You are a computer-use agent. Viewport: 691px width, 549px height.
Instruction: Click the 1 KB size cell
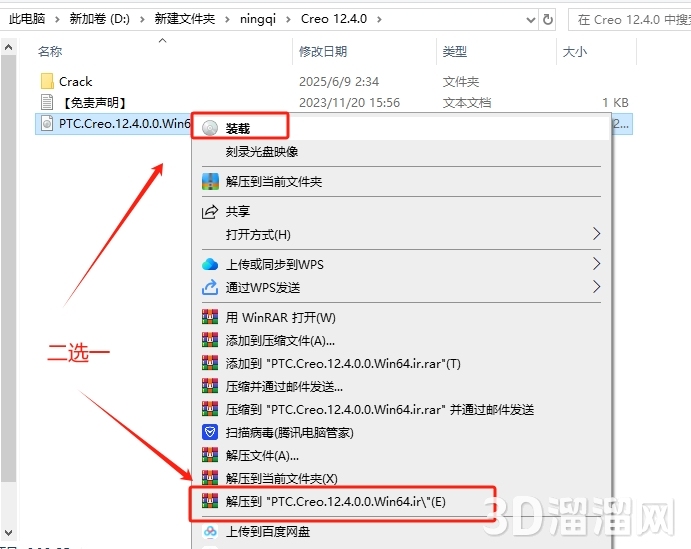pos(615,103)
